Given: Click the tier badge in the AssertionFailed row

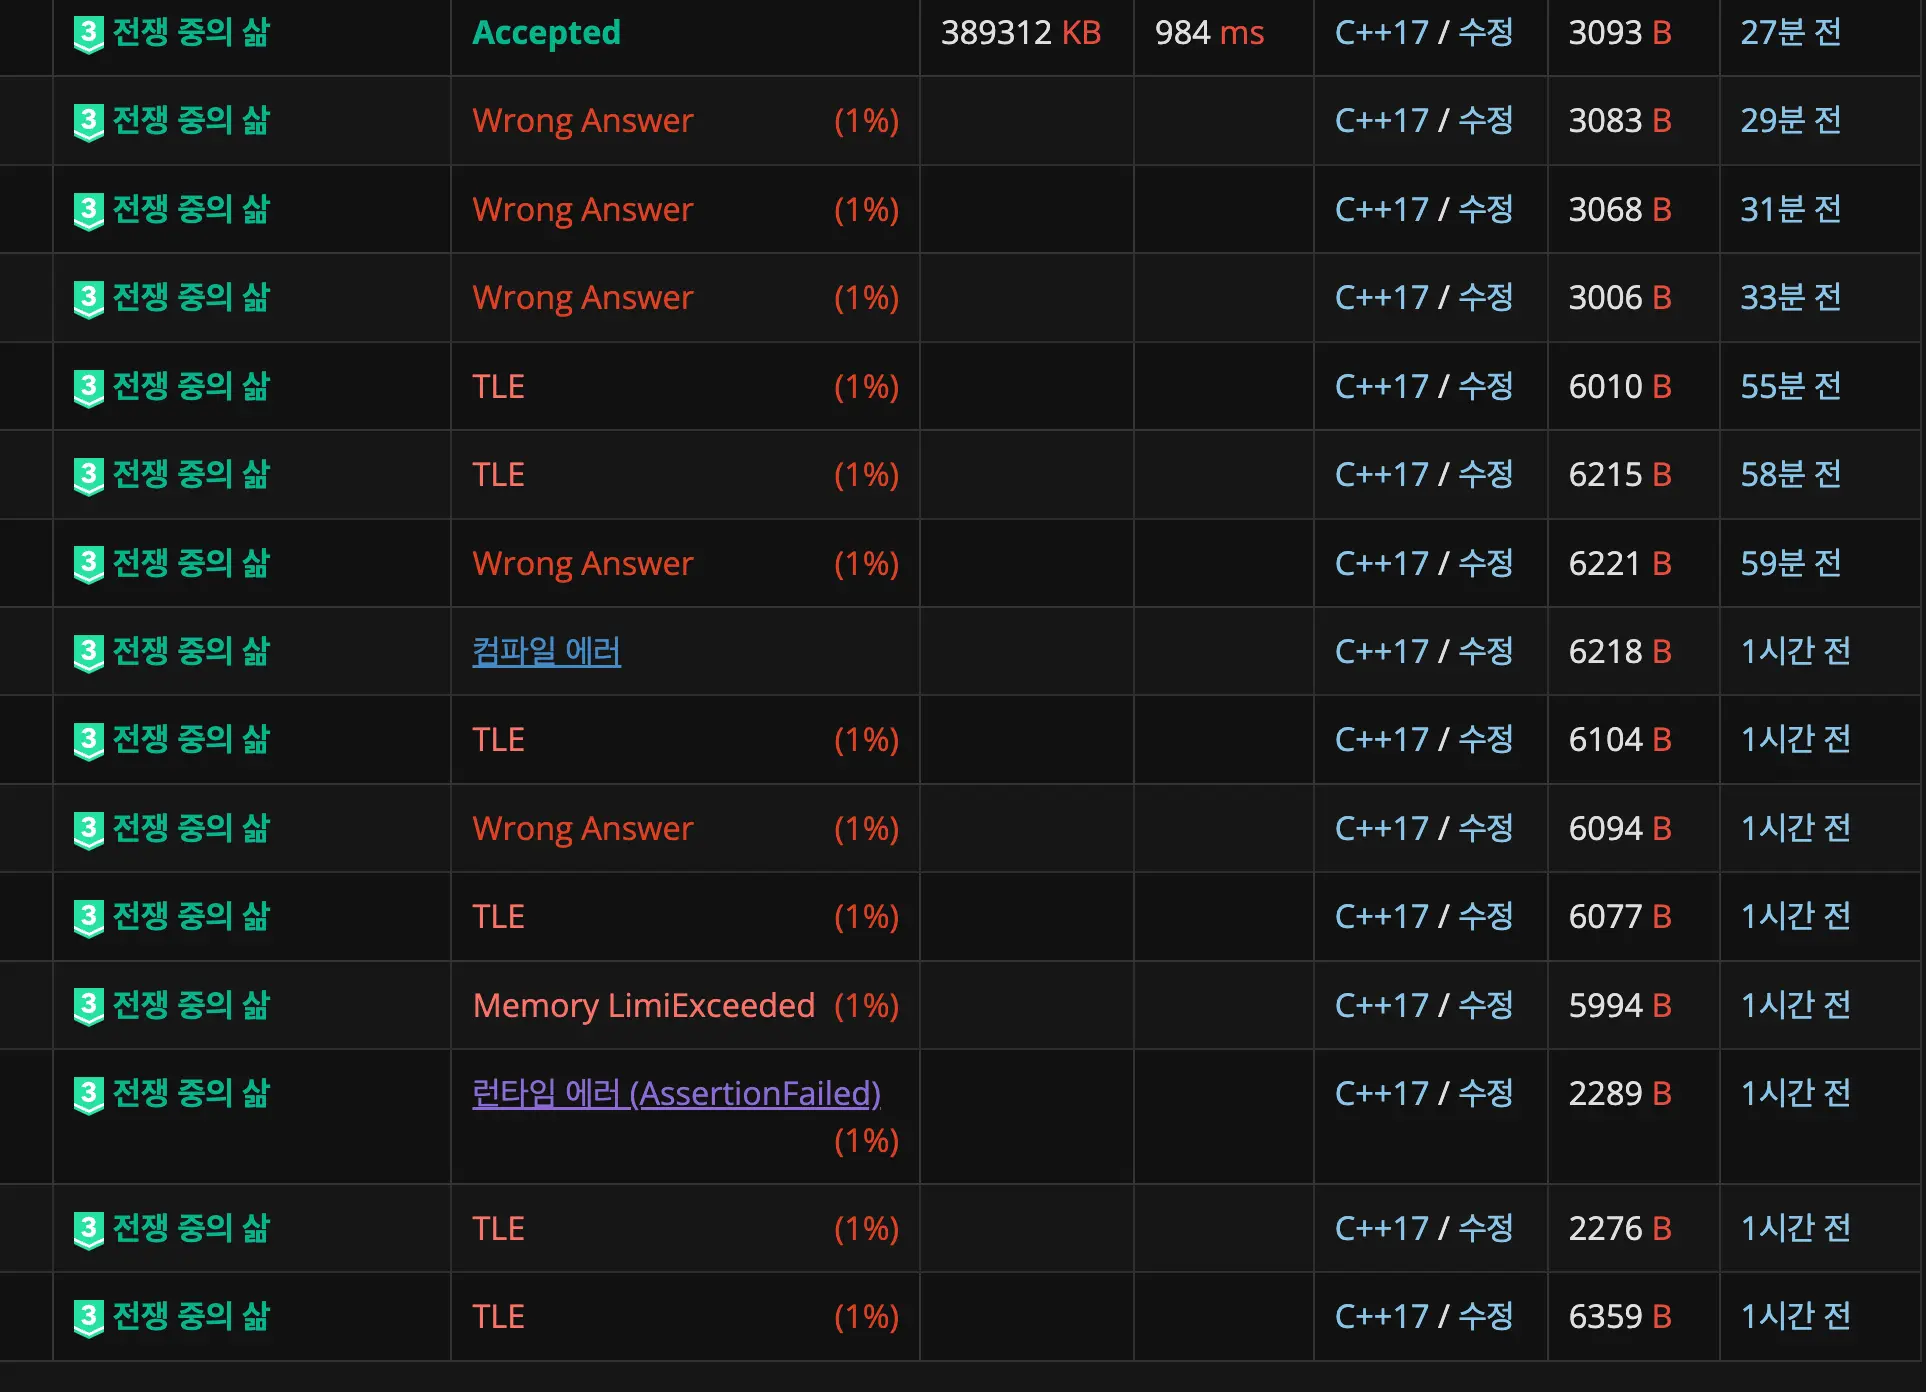Looking at the screenshot, I should pyautogui.click(x=88, y=1095).
